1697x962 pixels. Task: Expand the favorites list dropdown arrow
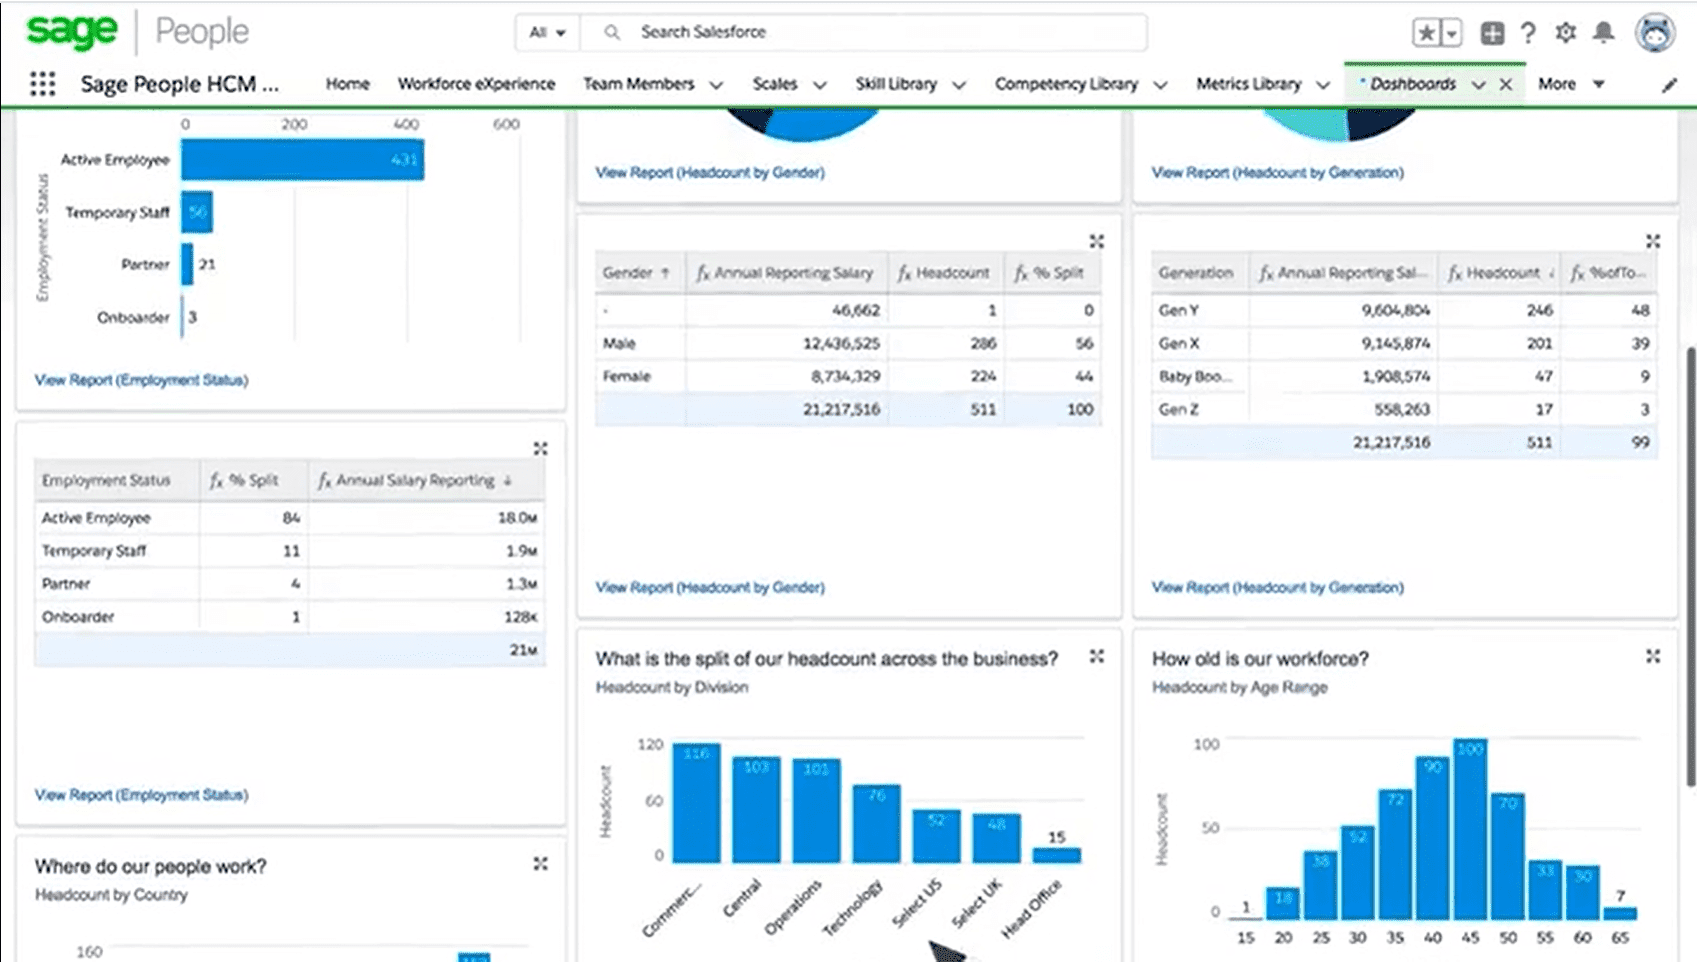coord(1452,33)
